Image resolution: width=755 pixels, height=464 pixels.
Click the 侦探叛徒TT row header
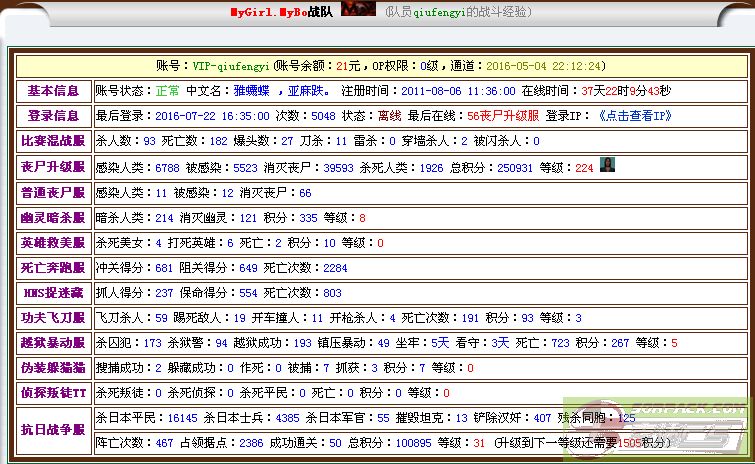pyautogui.click(x=54, y=394)
